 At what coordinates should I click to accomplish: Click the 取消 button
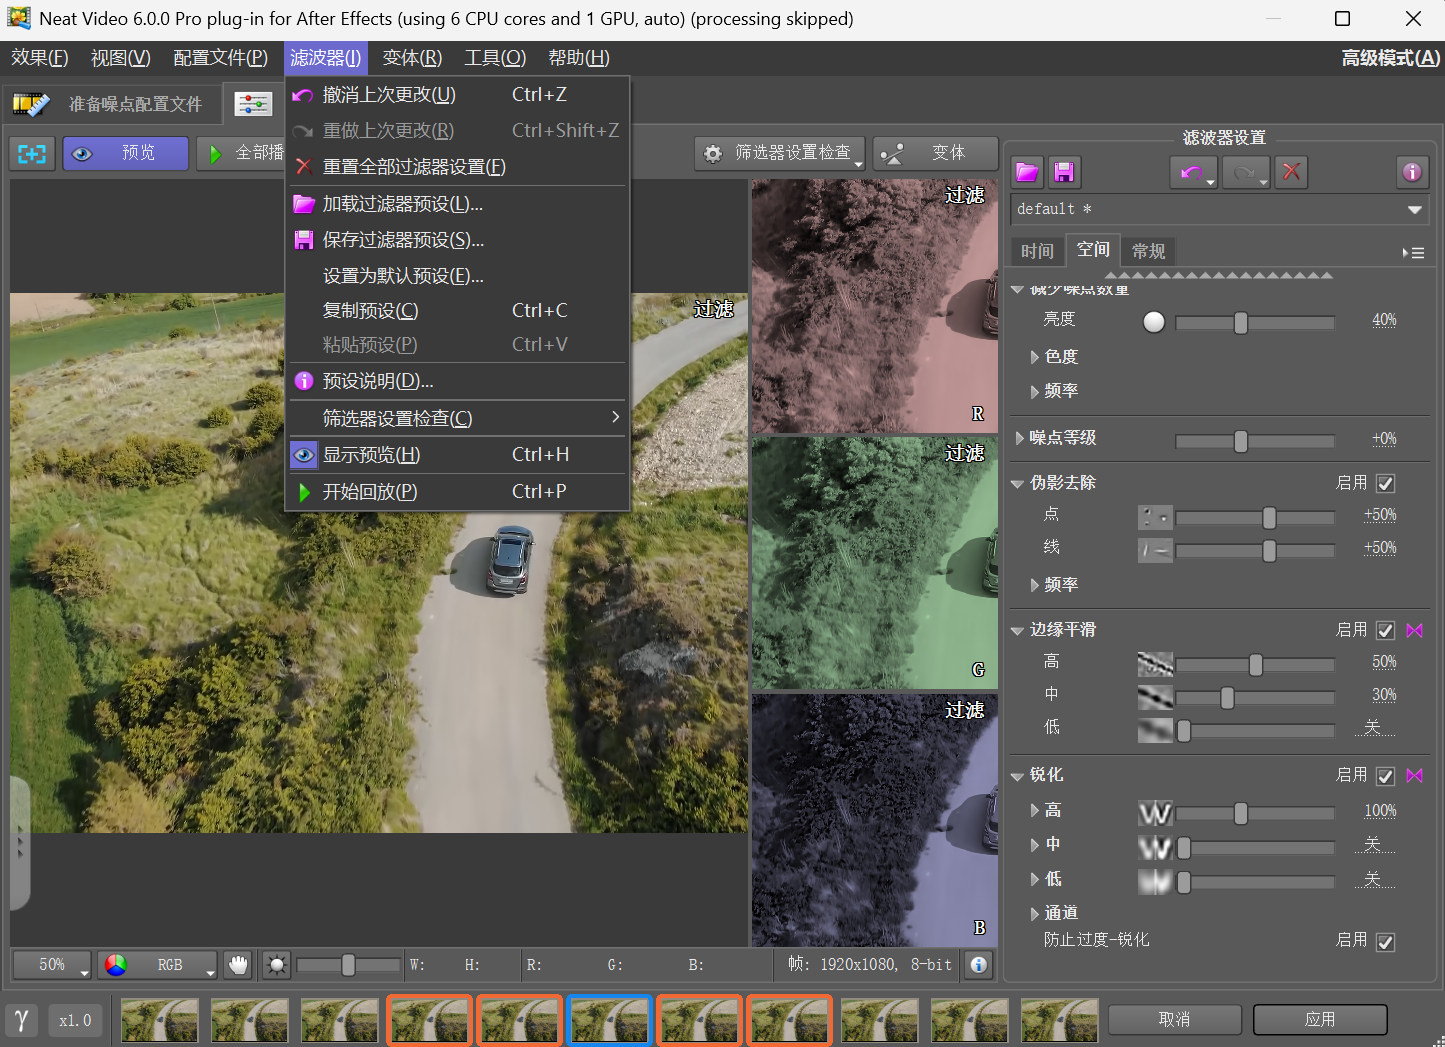[1174, 1020]
